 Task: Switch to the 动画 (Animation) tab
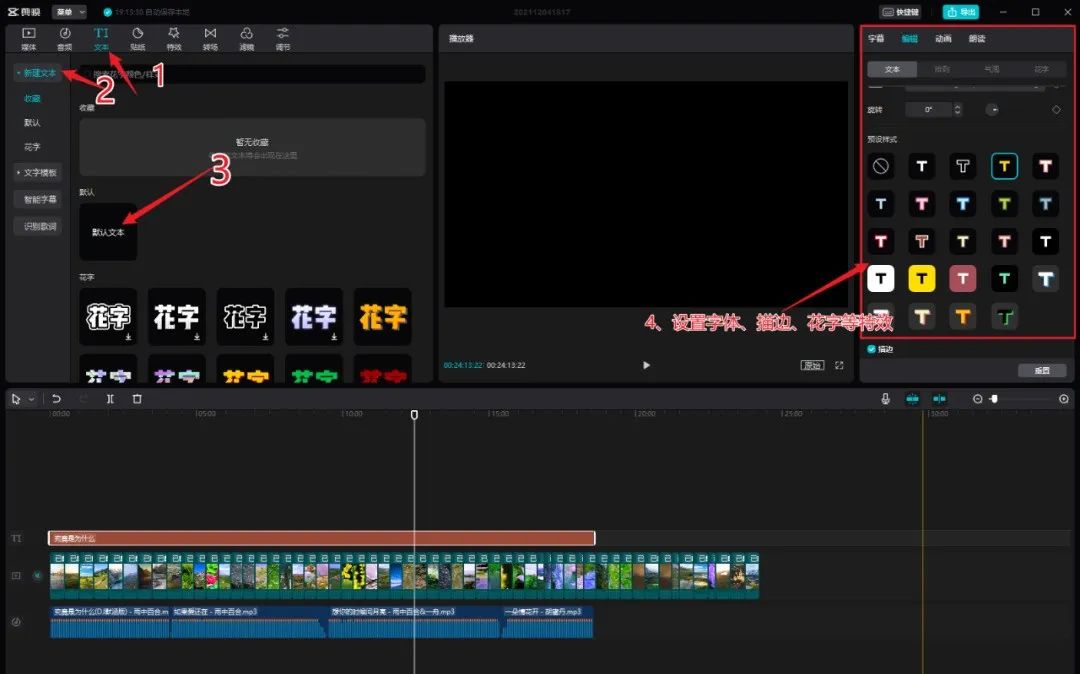coord(942,39)
